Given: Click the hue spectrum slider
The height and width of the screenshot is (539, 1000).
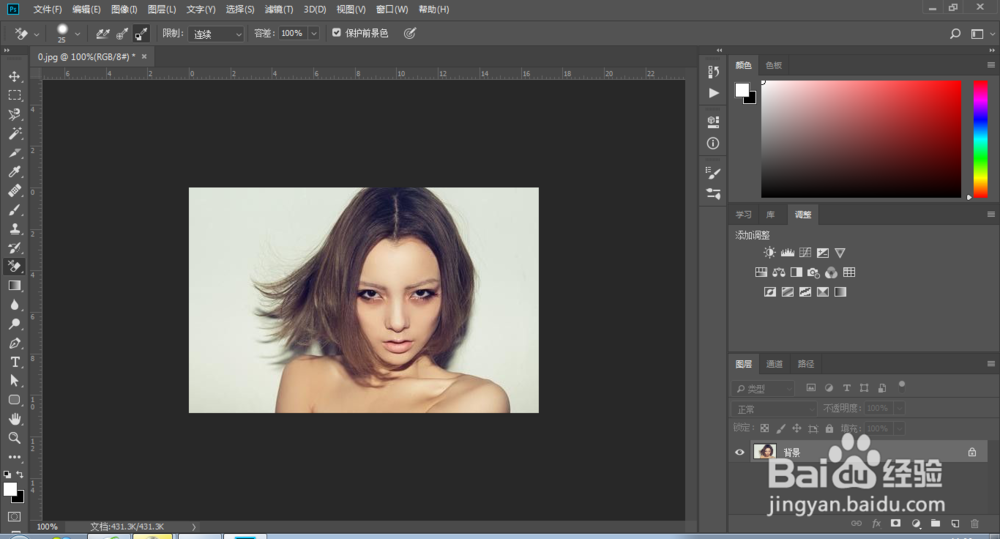Looking at the screenshot, I should click(980, 139).
